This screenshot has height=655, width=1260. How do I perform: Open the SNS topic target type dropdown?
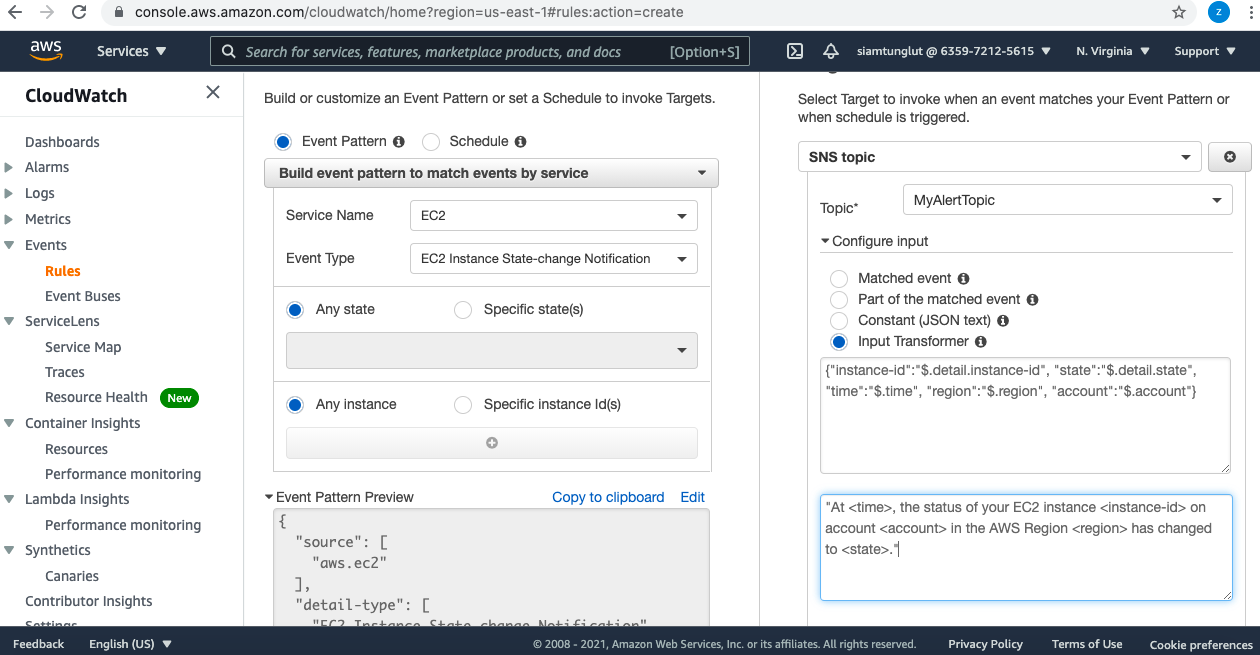coord(999,157)
